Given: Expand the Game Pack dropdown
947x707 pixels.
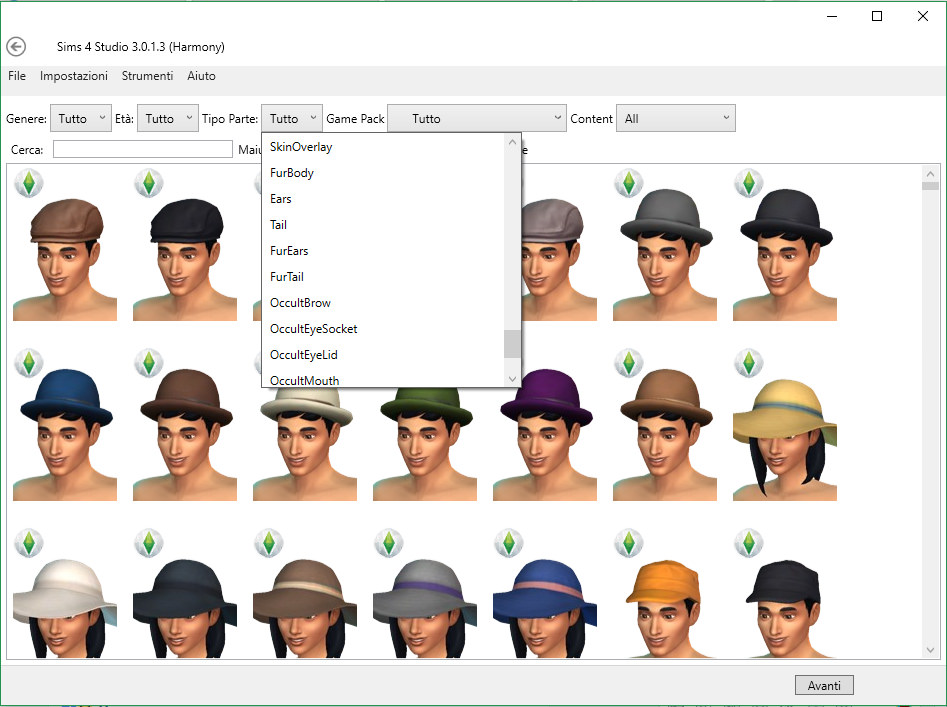Looking at the screenshot, I should 476,117.
